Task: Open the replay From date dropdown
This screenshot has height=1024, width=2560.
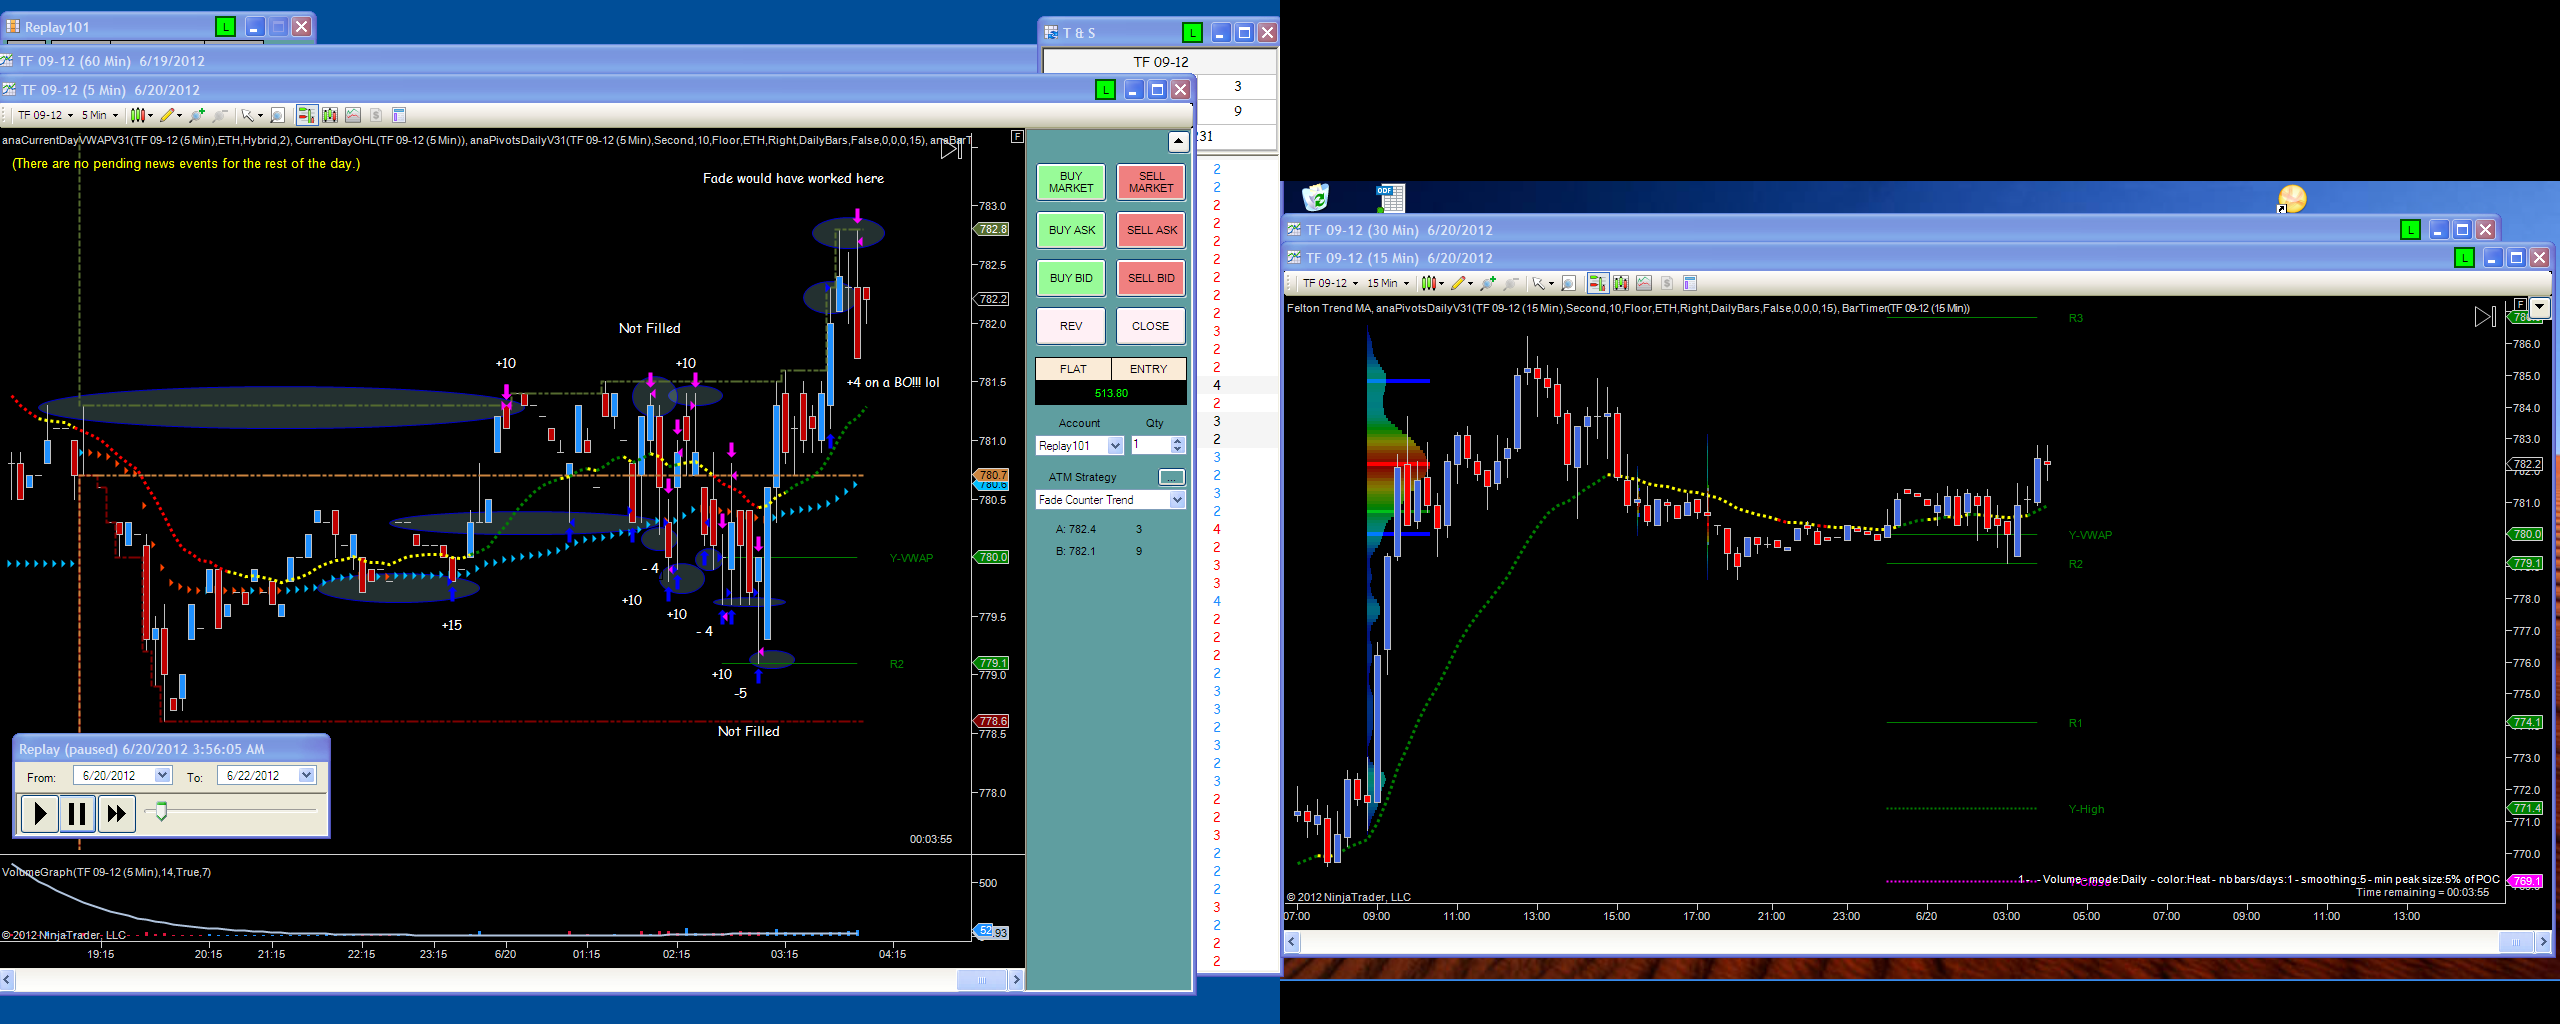Action: pos(162,775)
